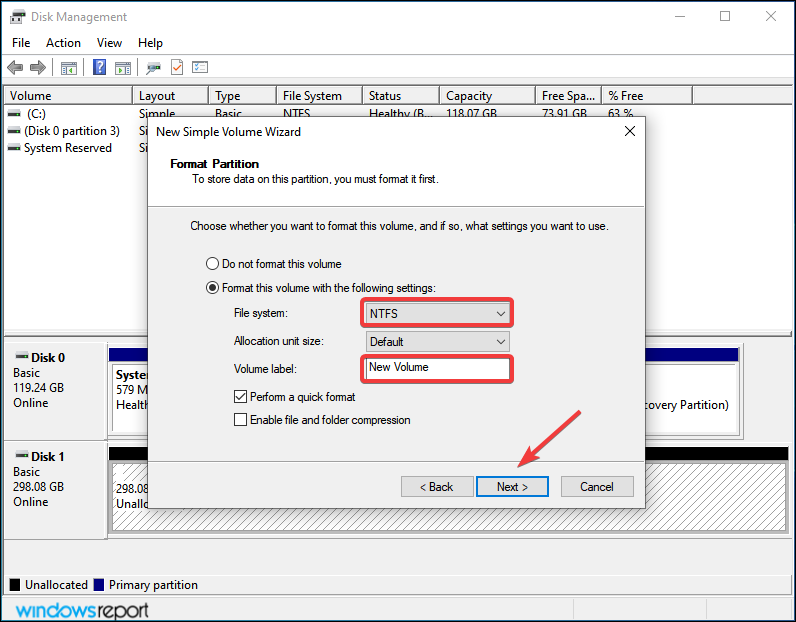Enable file and folder compression checkbox

240,420
